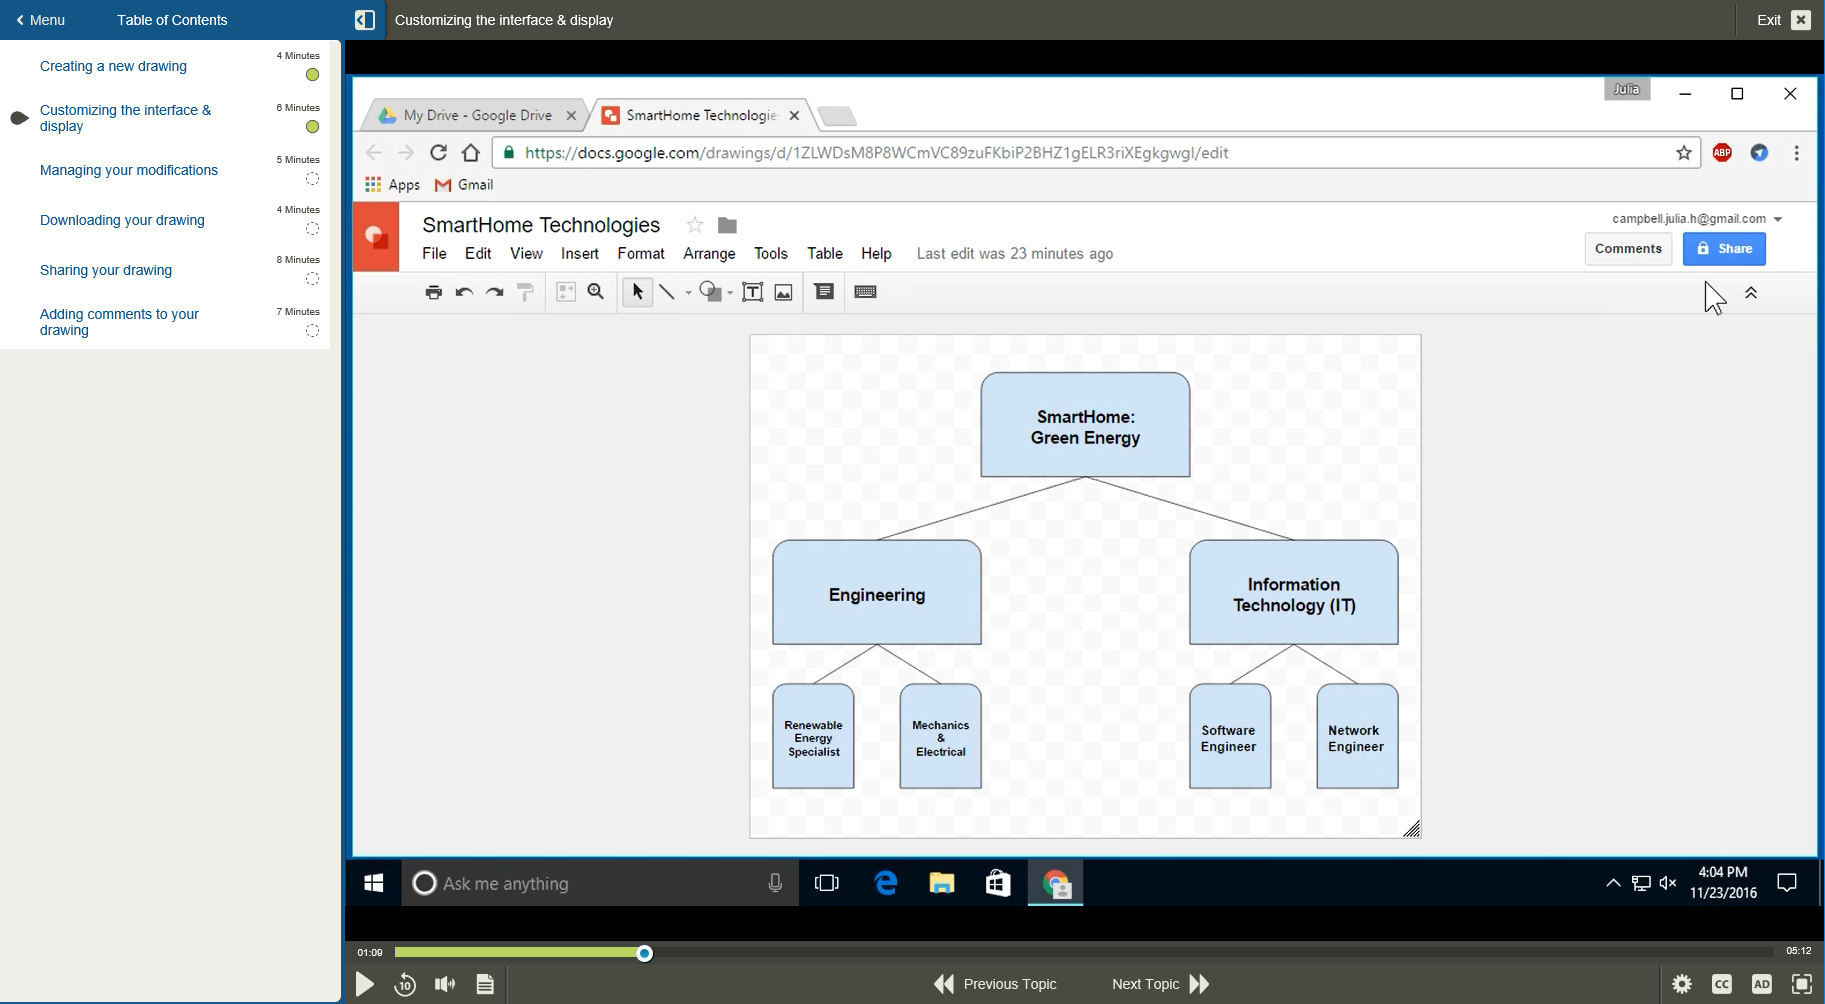The height and width of the screenshot is (1004, 1825).
Task: Click the undo arrow in the toolbar
Action: (464, 292)
